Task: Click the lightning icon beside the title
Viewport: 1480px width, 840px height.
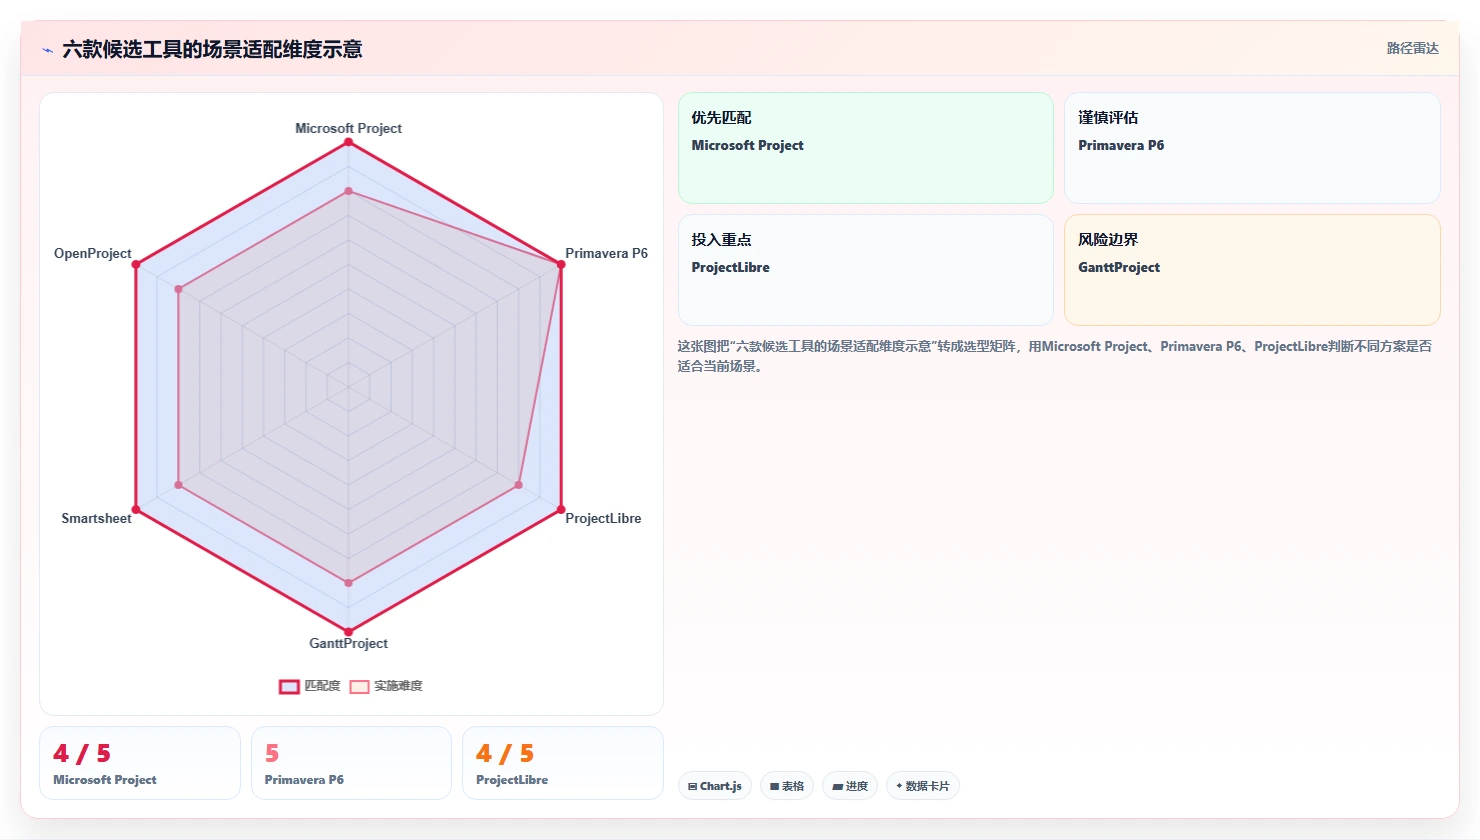Action: 47,50
